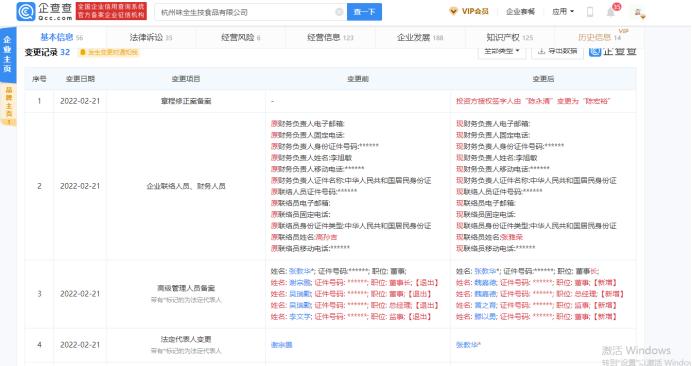Switch to the 法律诉讼 tab
This screenshot has height=366, width=692.
pos(150,38)
